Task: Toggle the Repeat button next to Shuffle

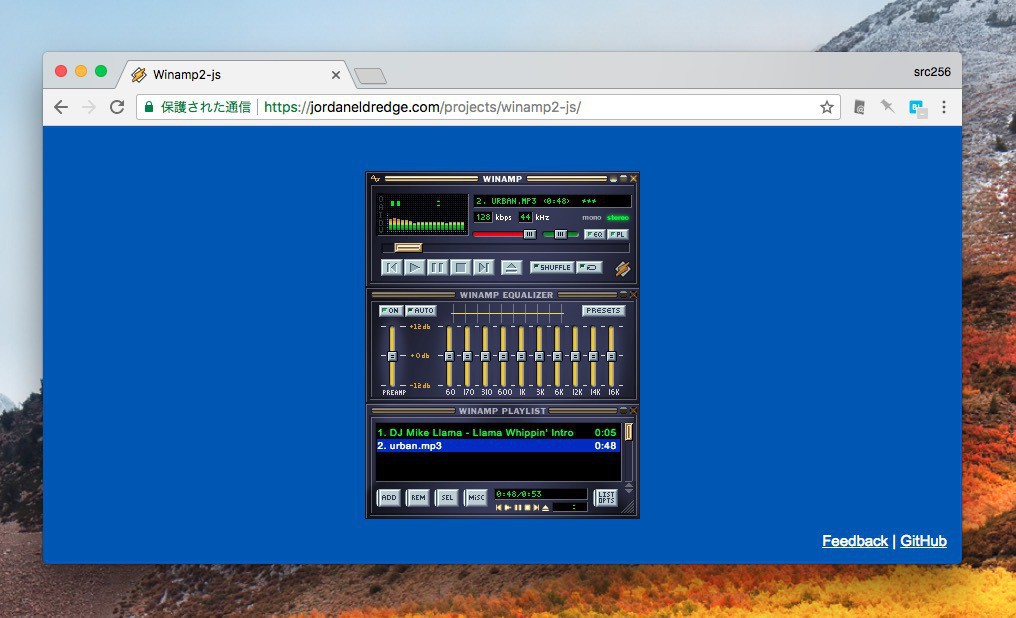Action: [x=590, y=267]
